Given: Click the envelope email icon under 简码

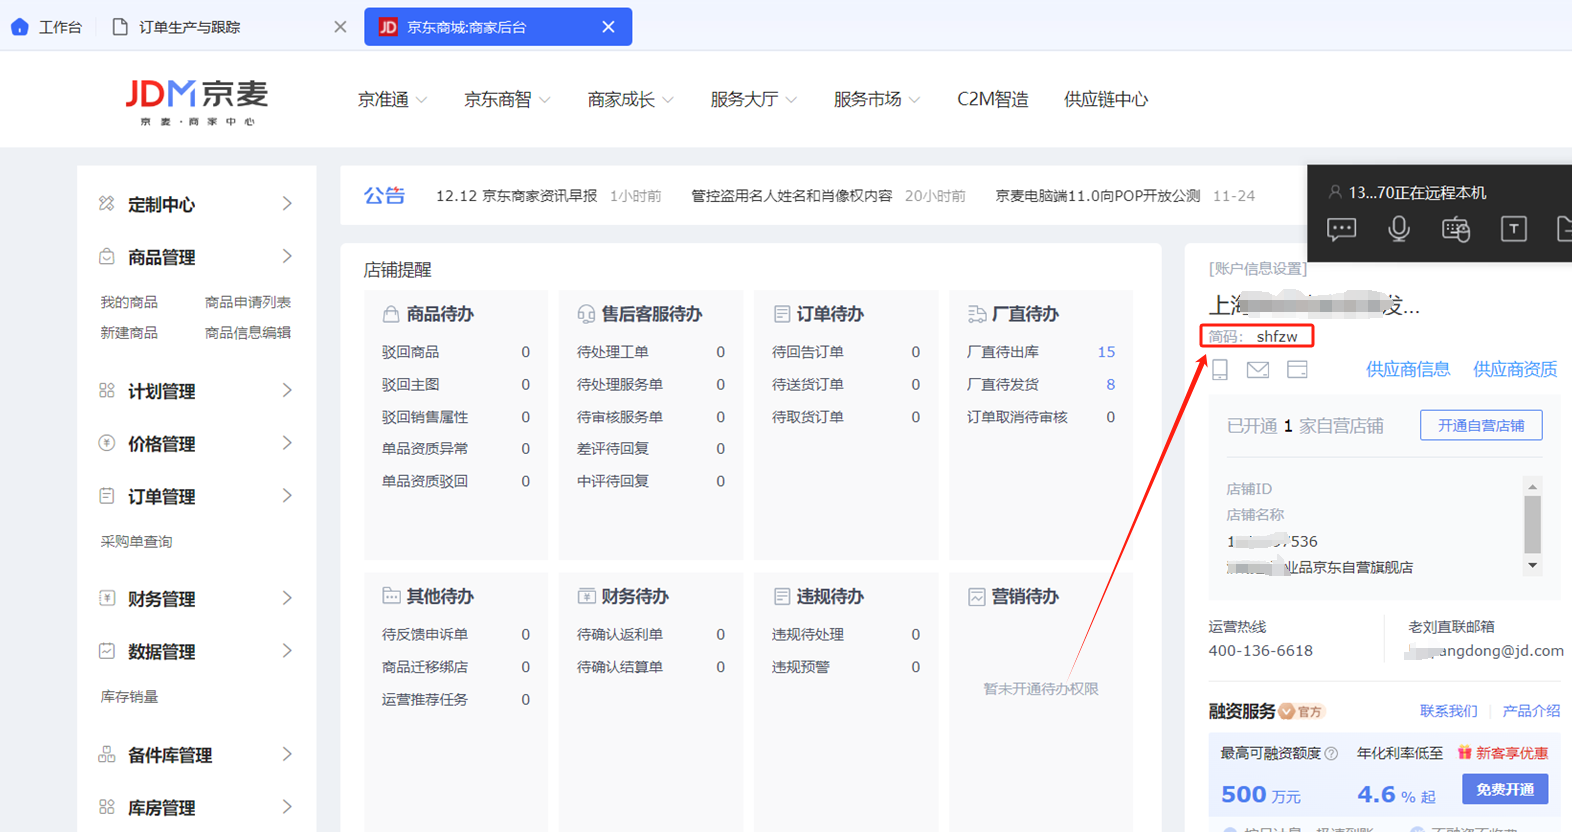Looking at the screenshot, I should tap(1258, 370).
